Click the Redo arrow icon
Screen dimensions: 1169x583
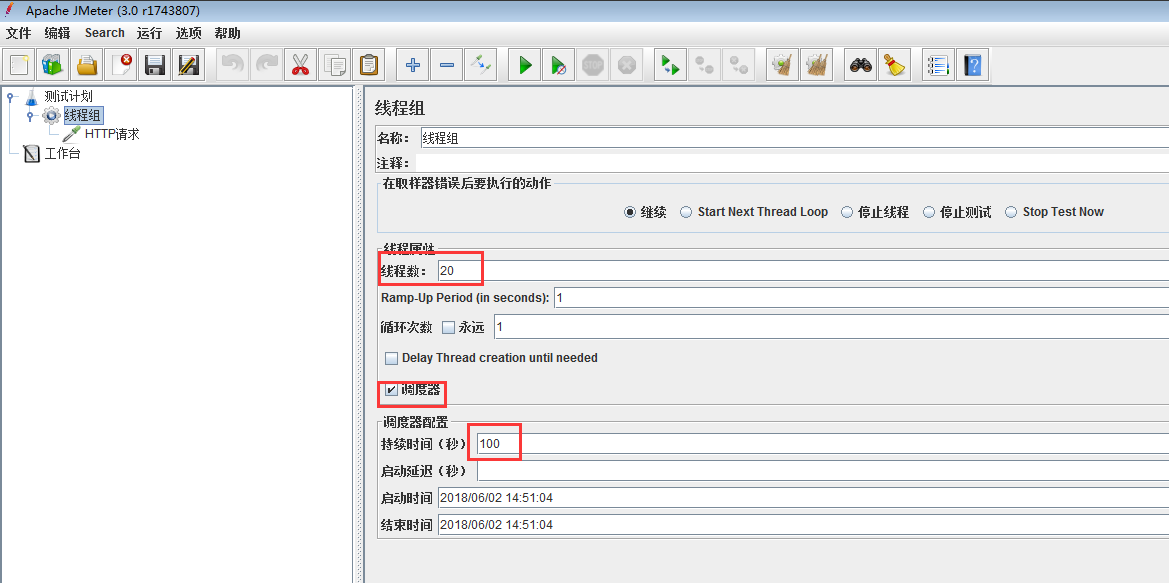tap(266, 65)
